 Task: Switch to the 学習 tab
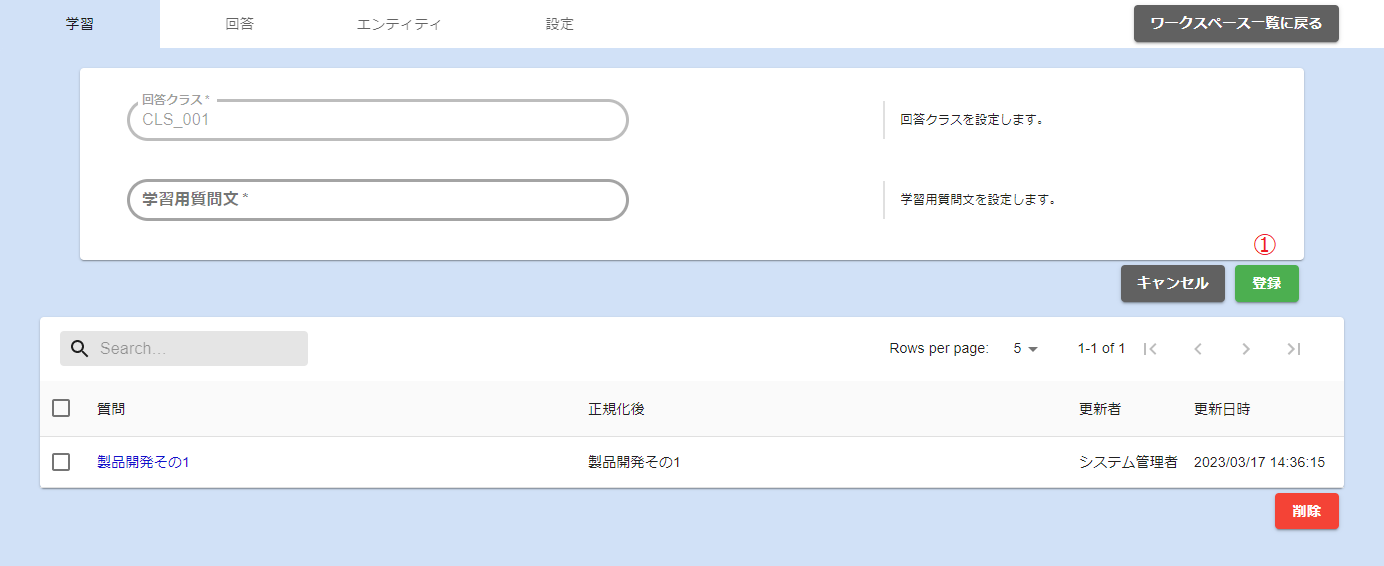(80, 24)
